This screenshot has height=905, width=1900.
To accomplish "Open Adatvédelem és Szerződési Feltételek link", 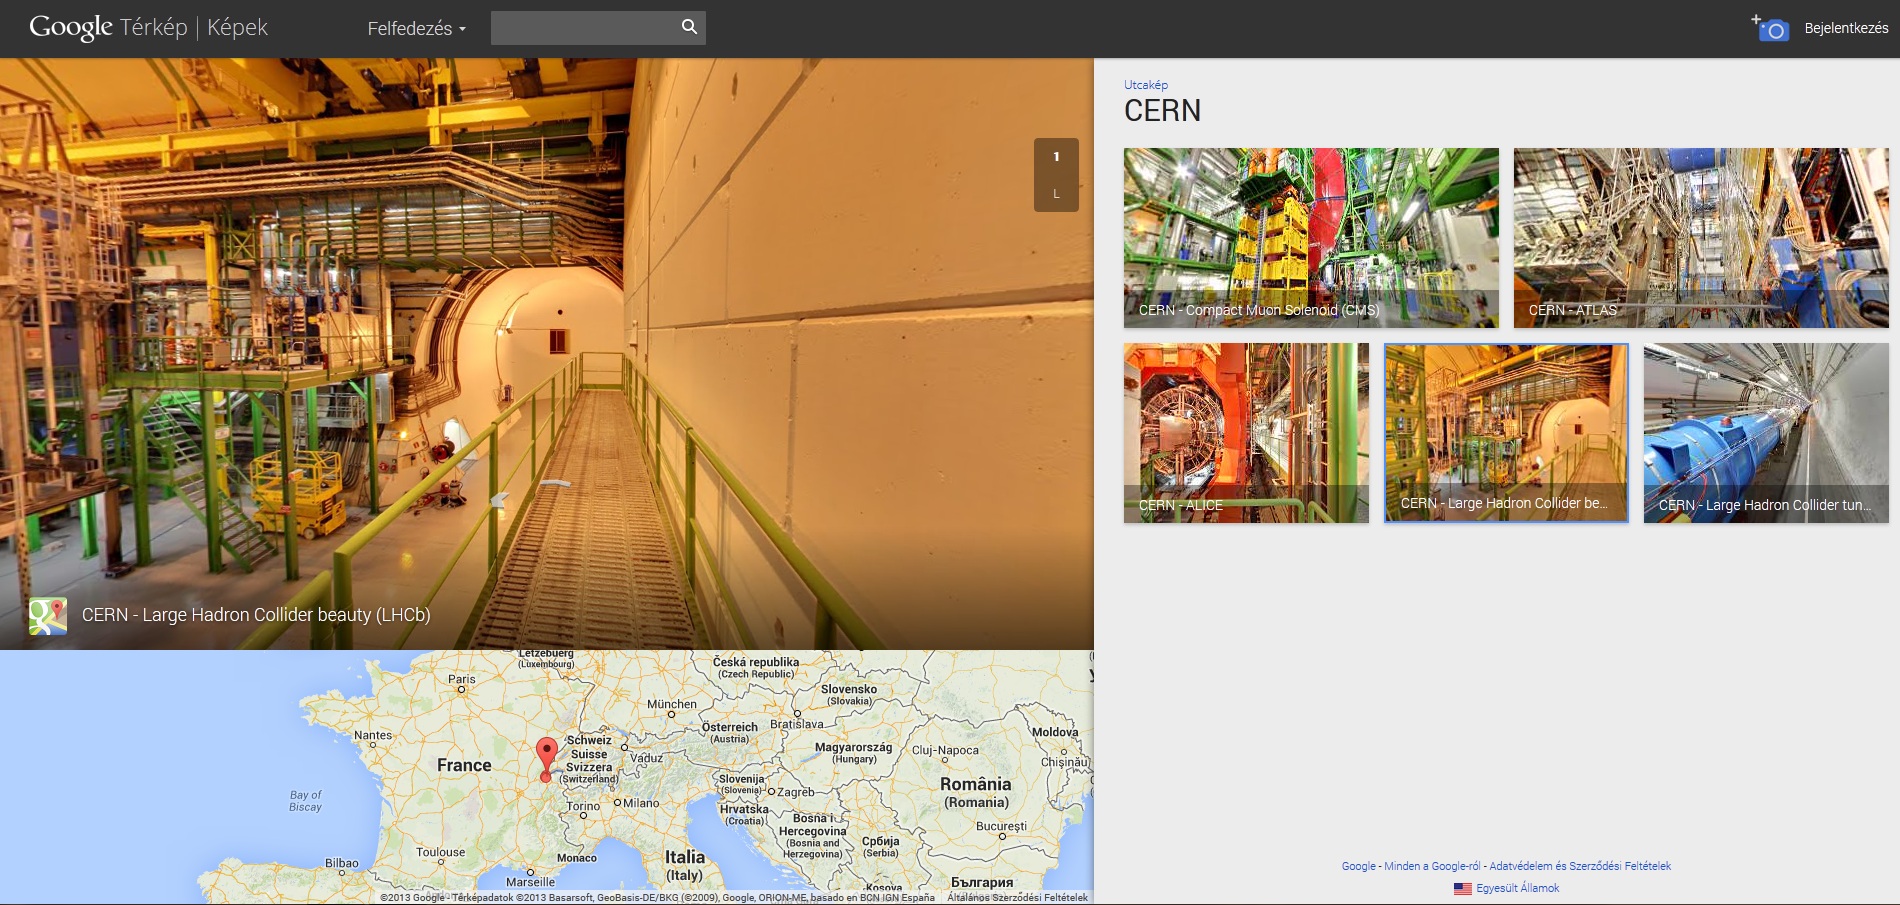I will (1580, 866).
